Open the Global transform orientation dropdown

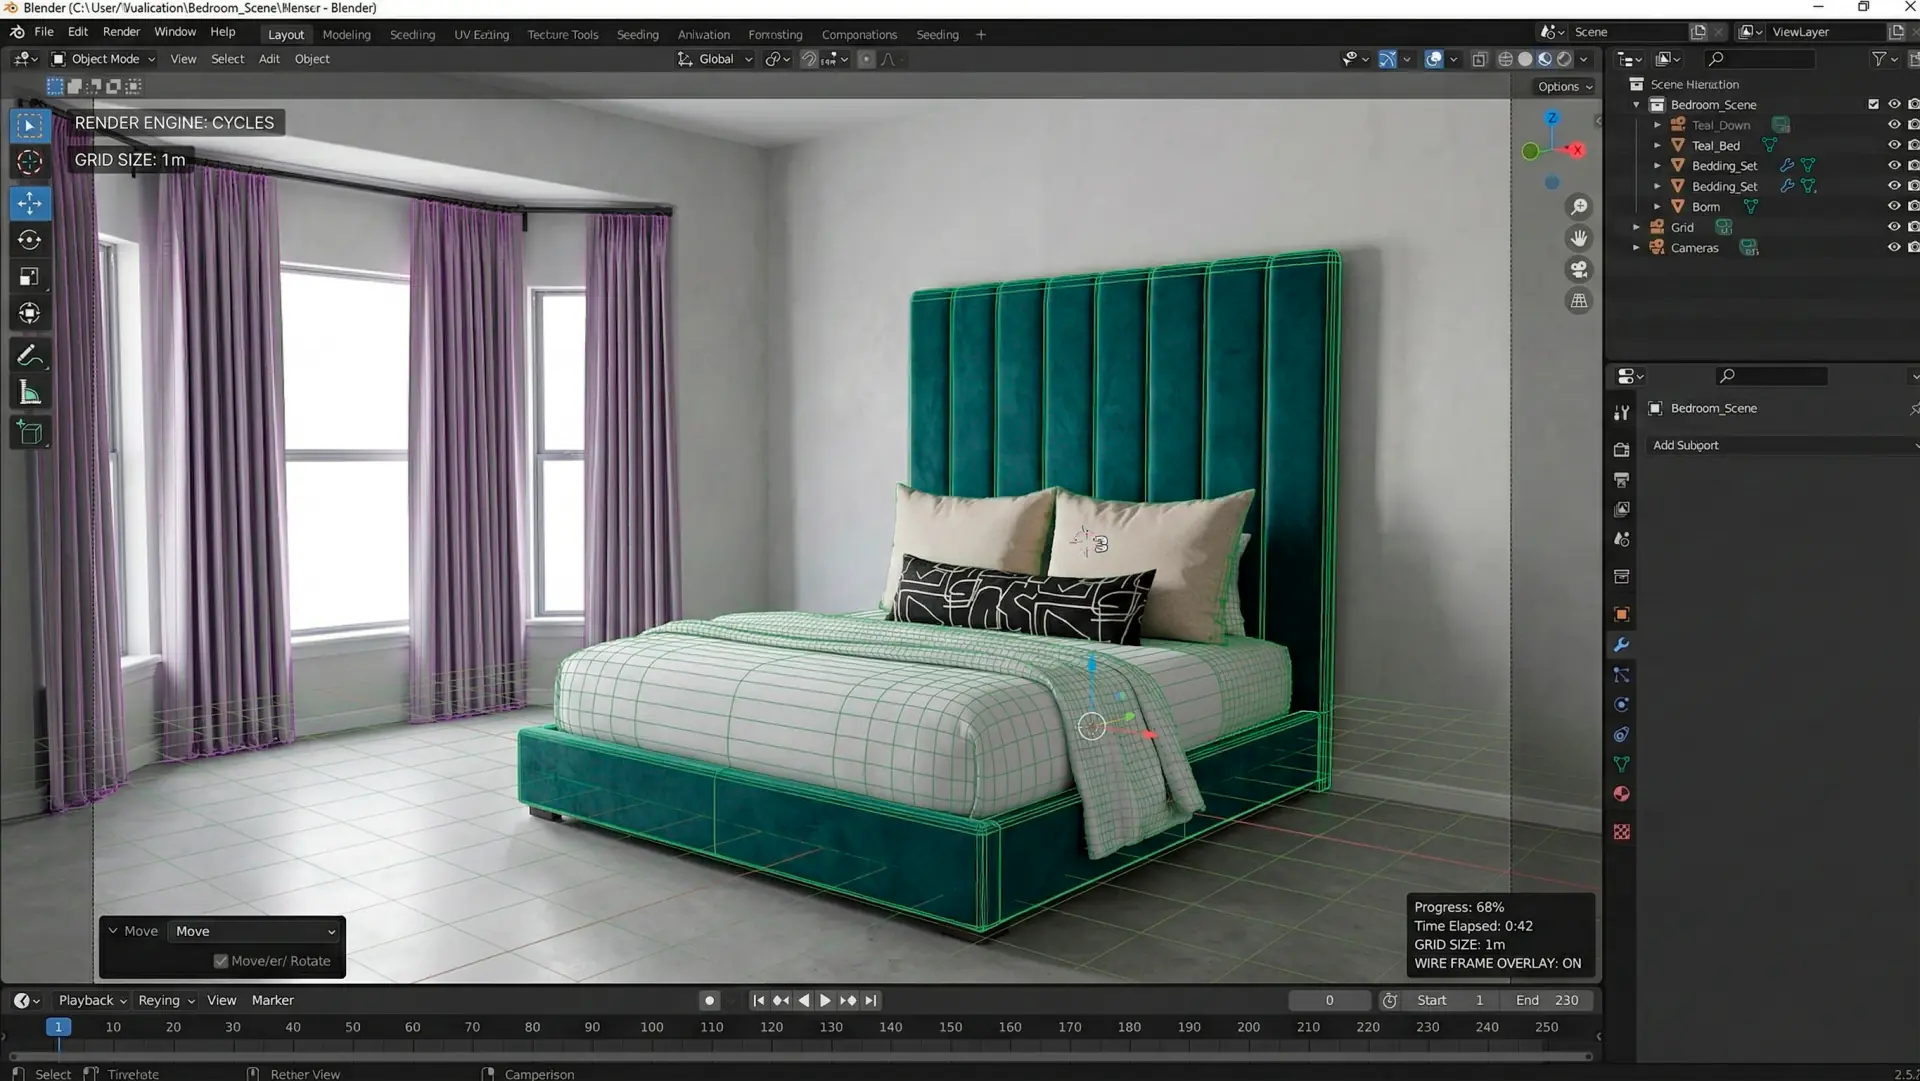pos(715,59)
